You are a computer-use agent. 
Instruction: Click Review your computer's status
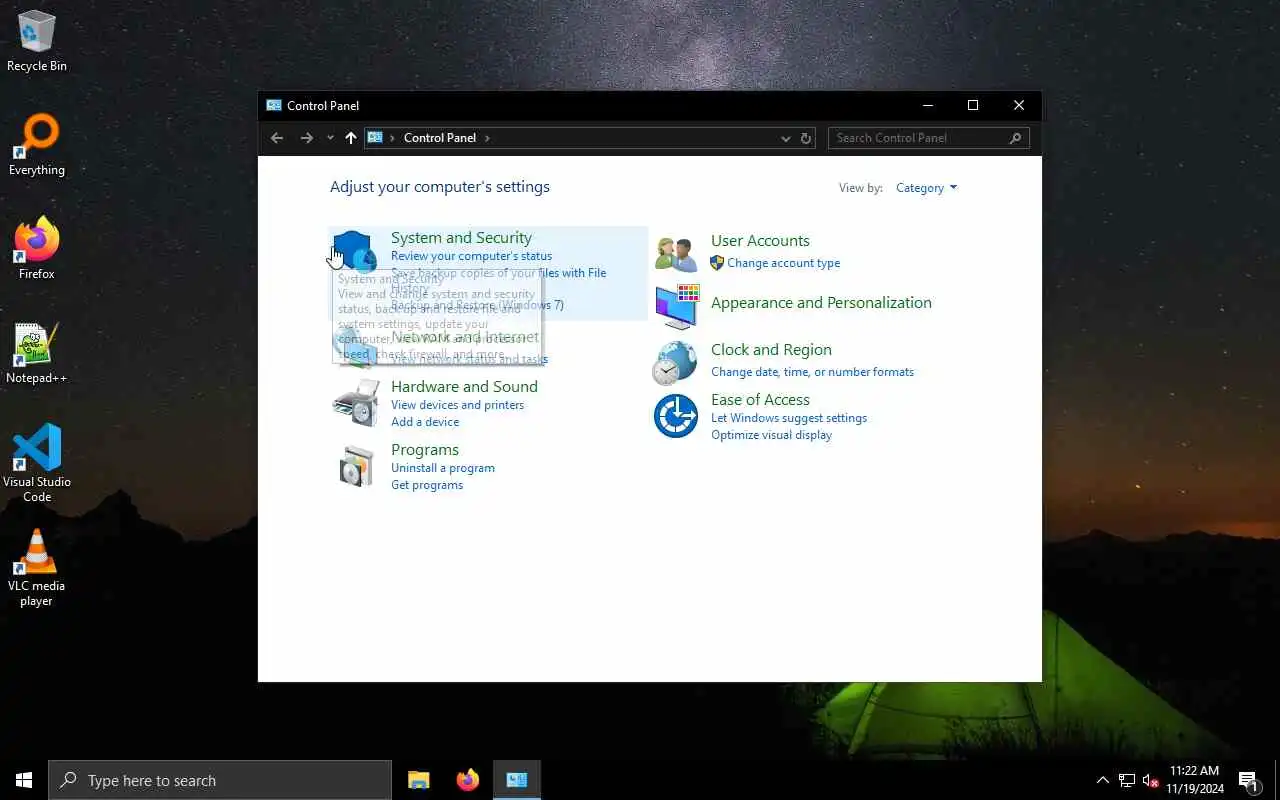click(x=471, y=256)
